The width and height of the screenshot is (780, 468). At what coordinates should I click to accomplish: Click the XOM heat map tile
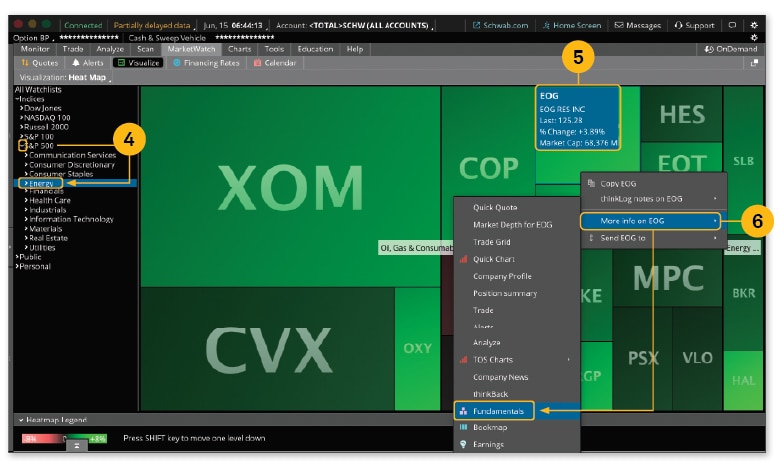pos(291,187)
